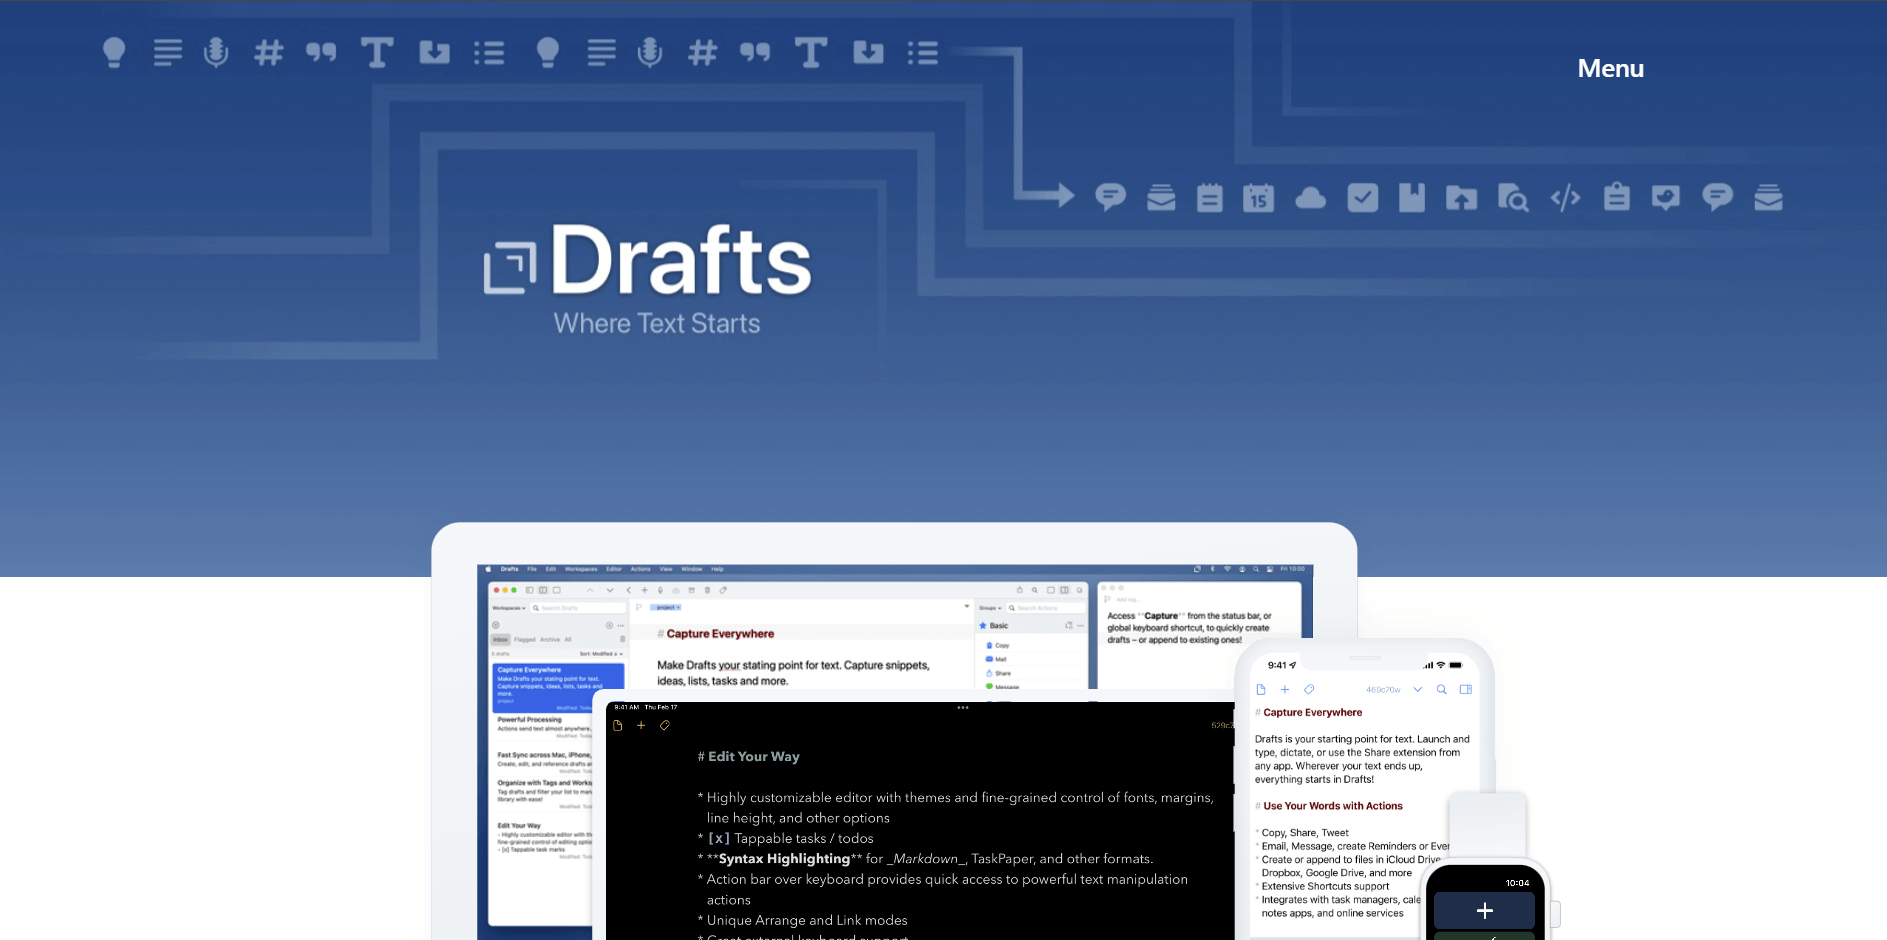This screenshot has width=1887, height=940.
Task: Tap yellow plus icon on the iPad
Action: (x=641, y=725)
